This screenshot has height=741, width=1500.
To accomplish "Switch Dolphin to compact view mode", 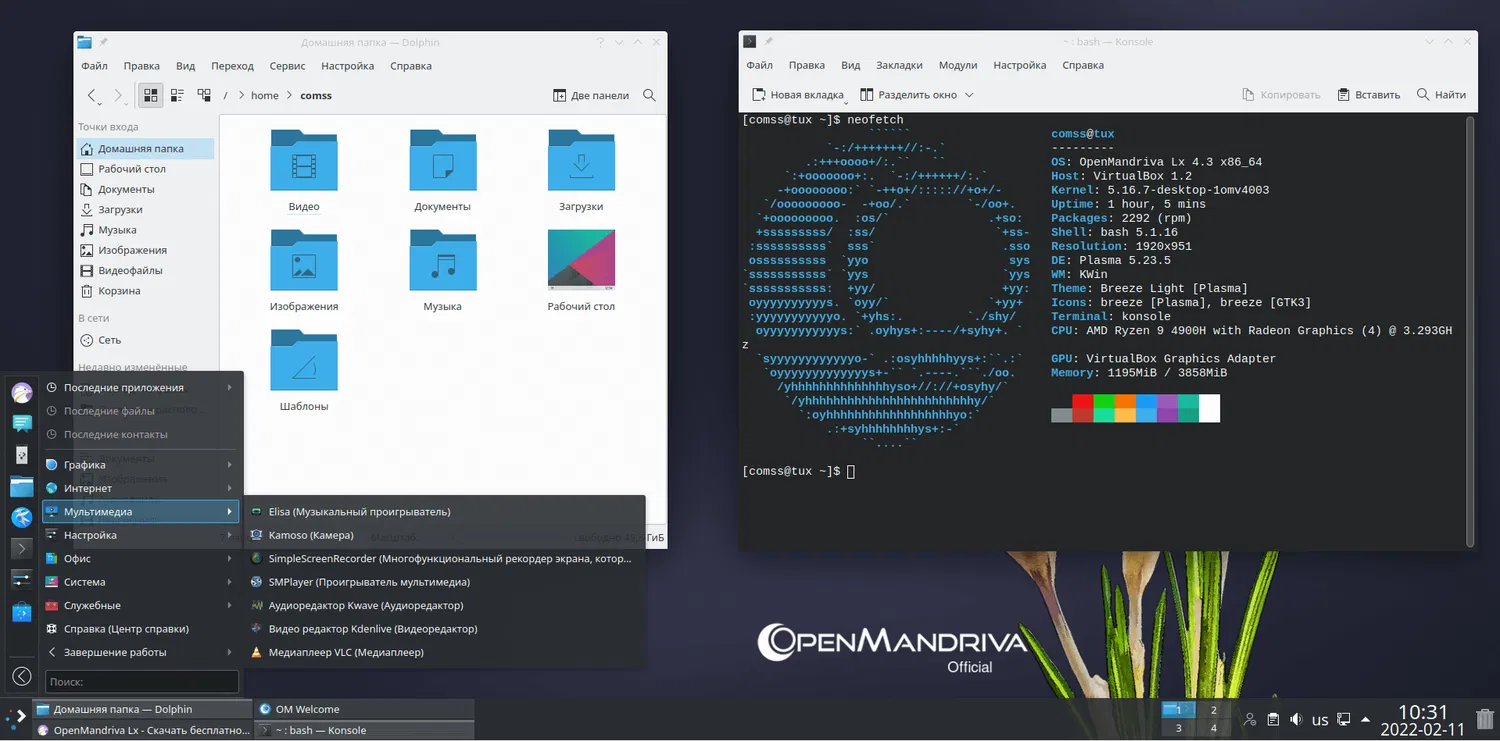I will [177, 95].
